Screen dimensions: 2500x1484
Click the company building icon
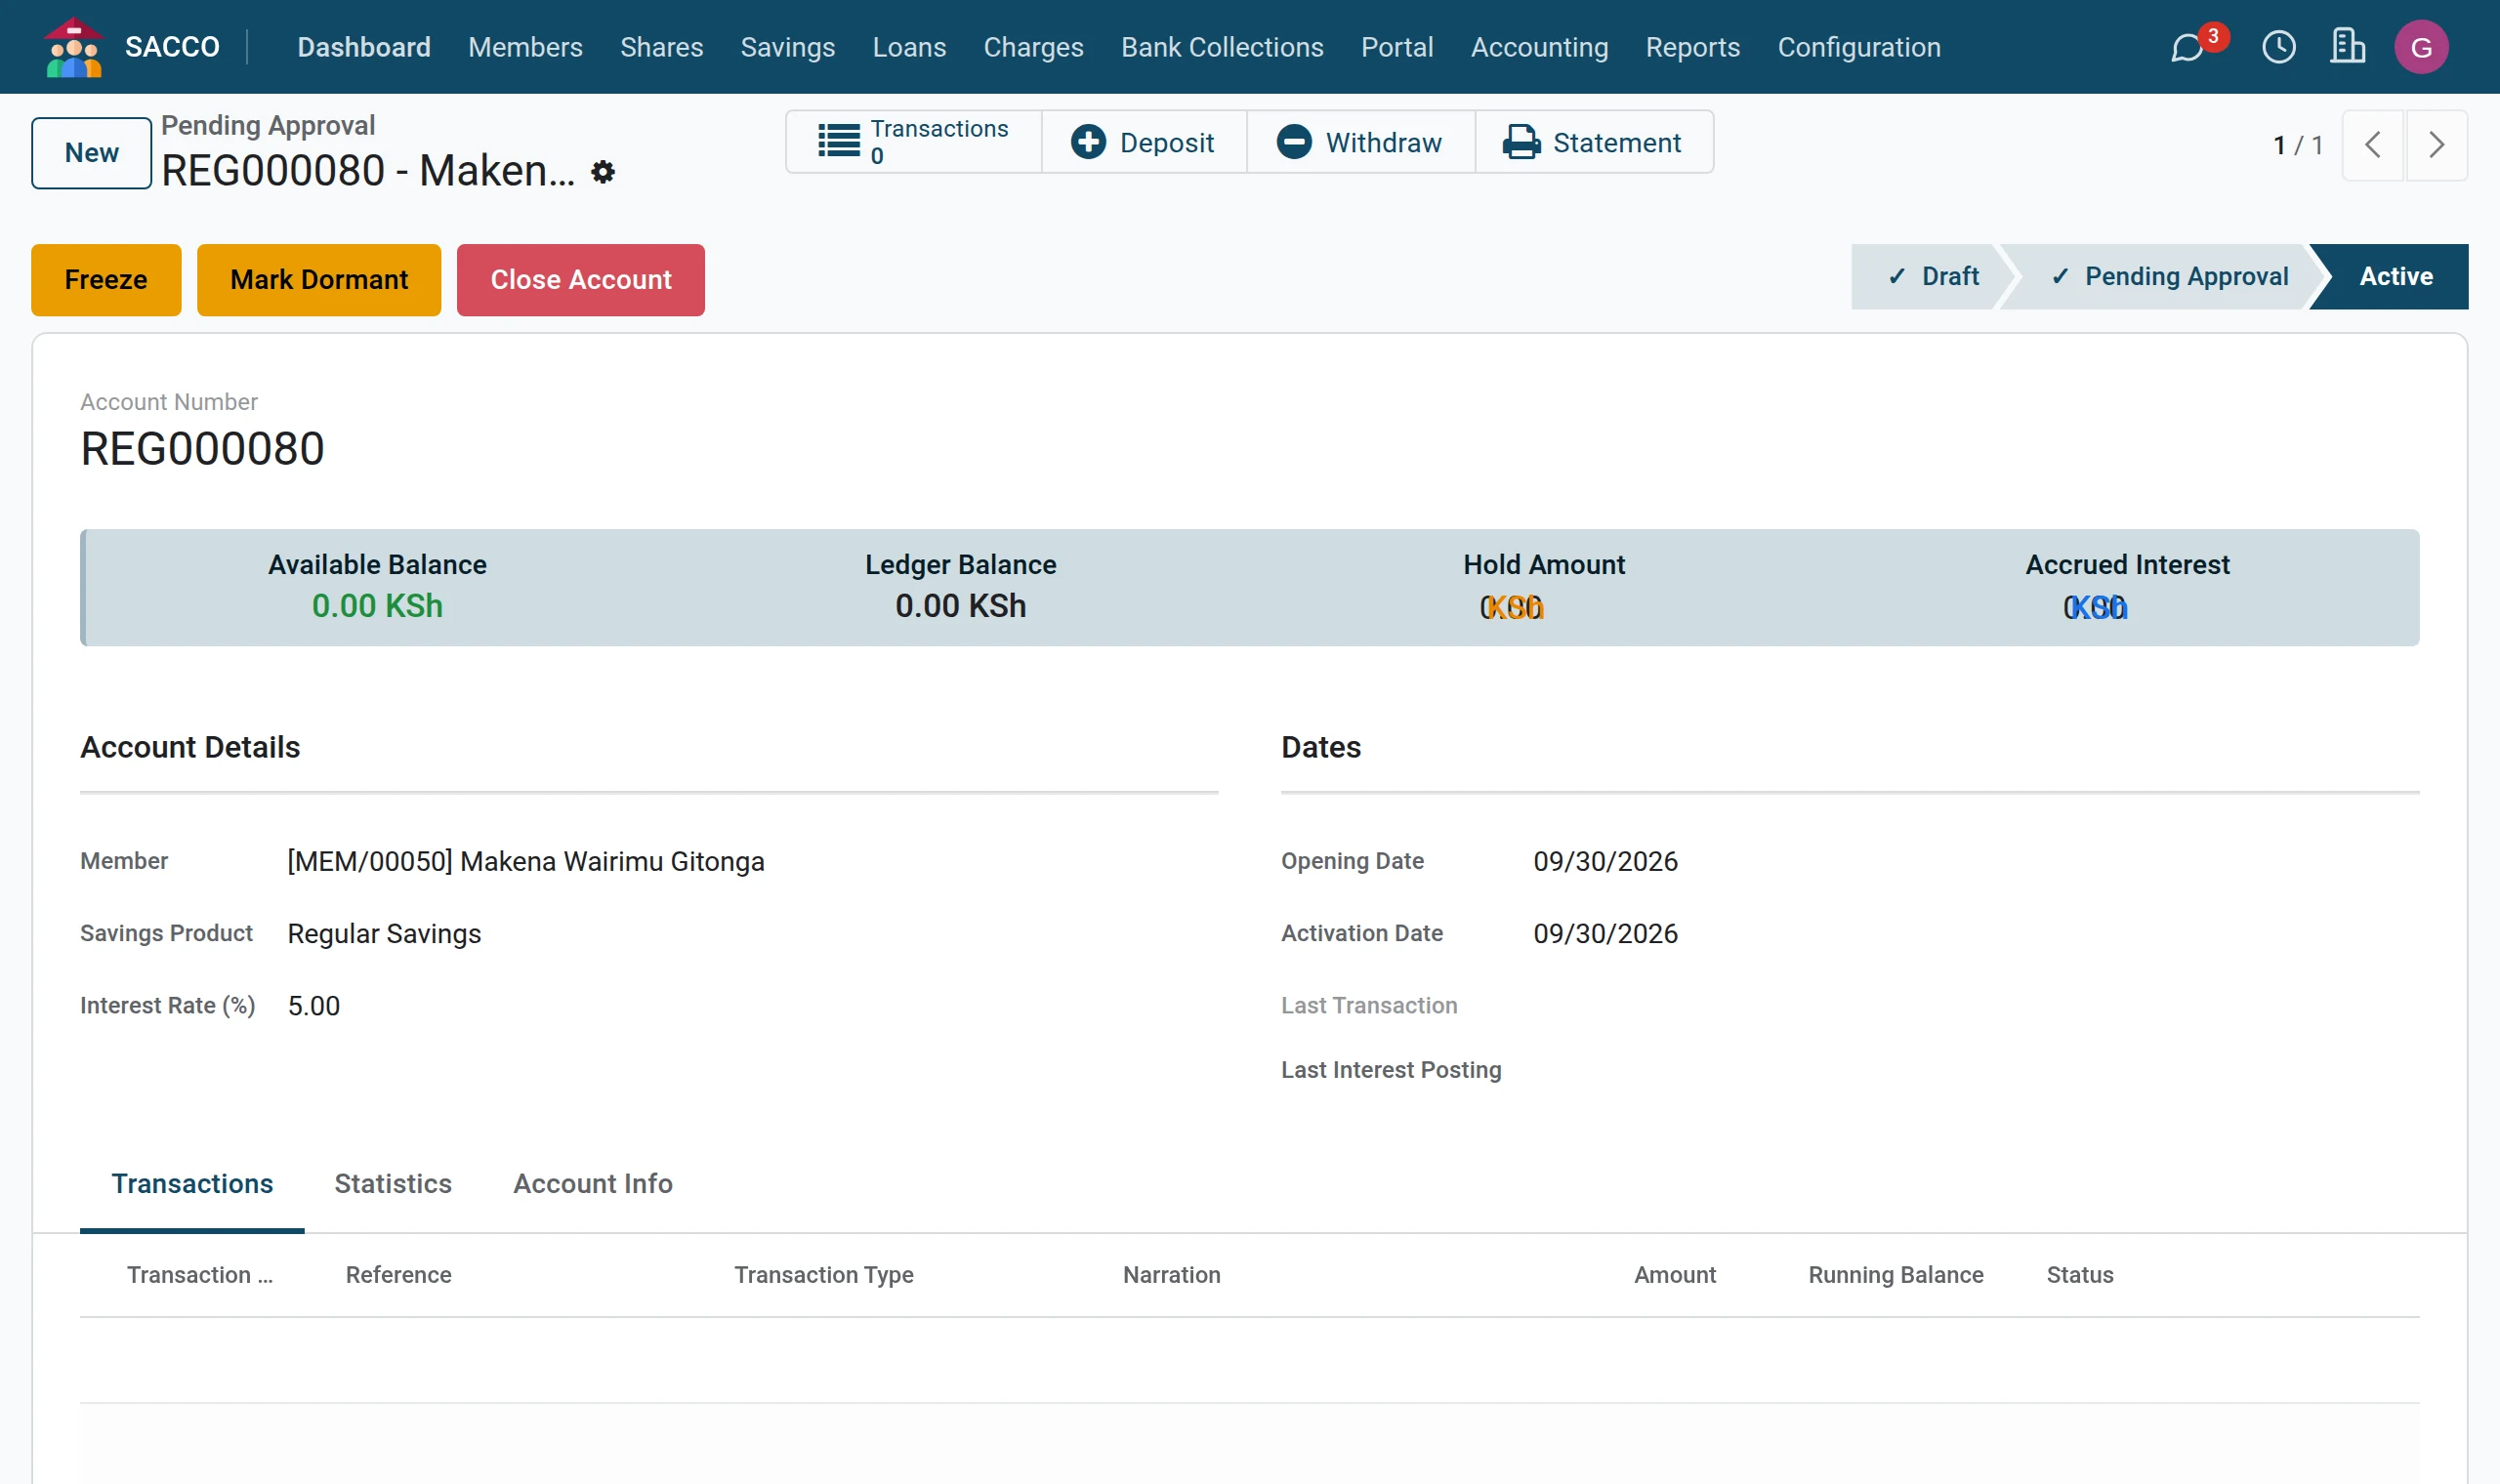click(x=2347, y=47)
